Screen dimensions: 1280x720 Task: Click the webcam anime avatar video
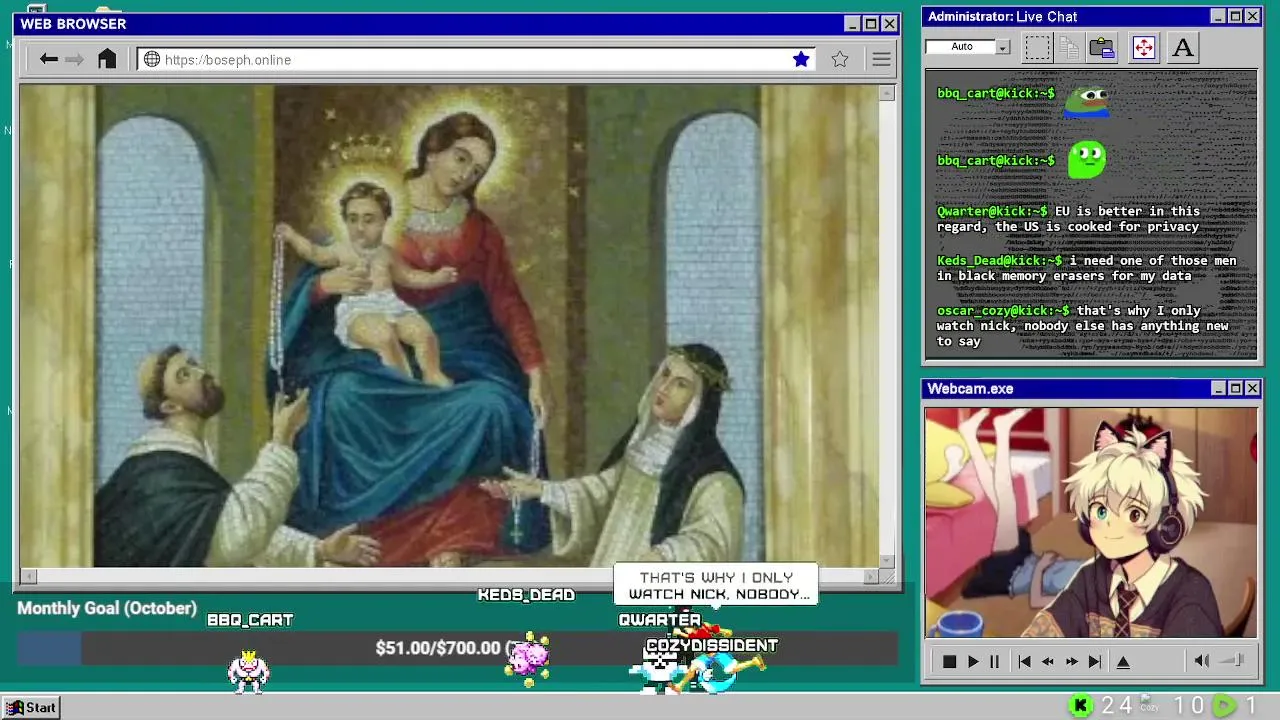coord(1090,522)
